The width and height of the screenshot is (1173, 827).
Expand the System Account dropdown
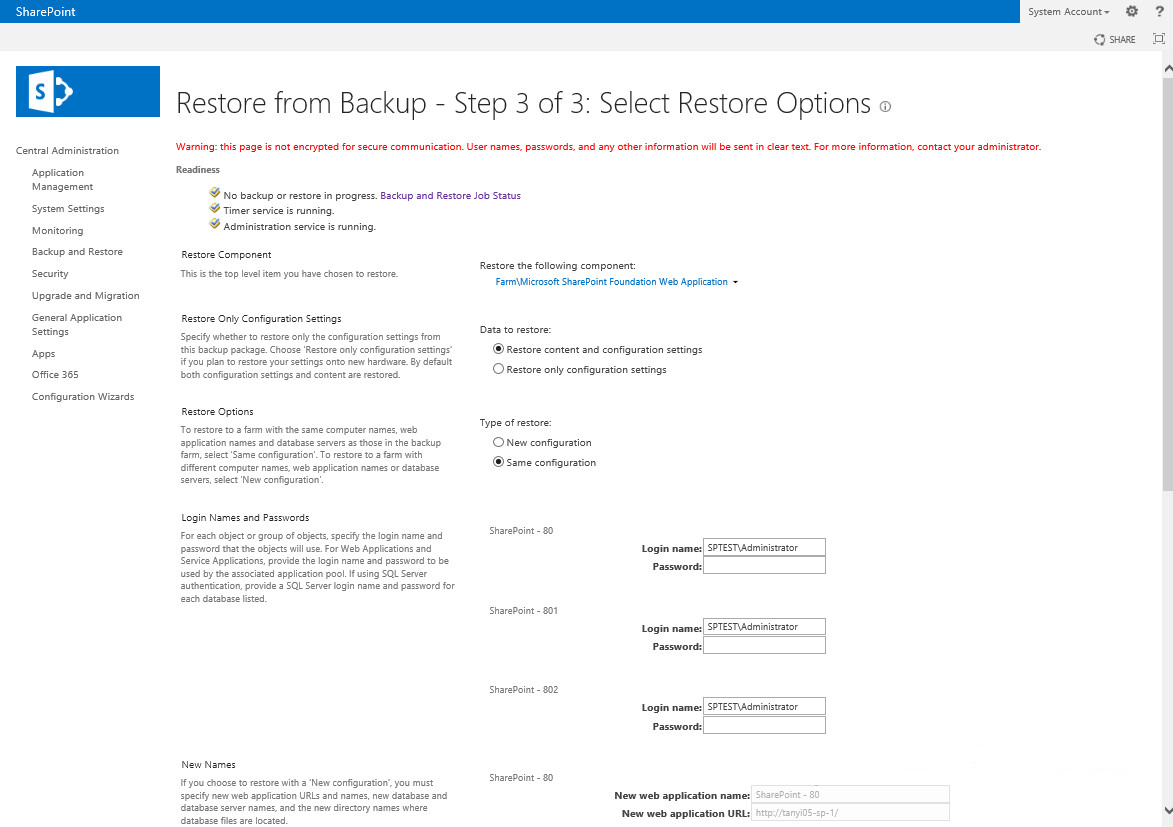click(1068, 12)
